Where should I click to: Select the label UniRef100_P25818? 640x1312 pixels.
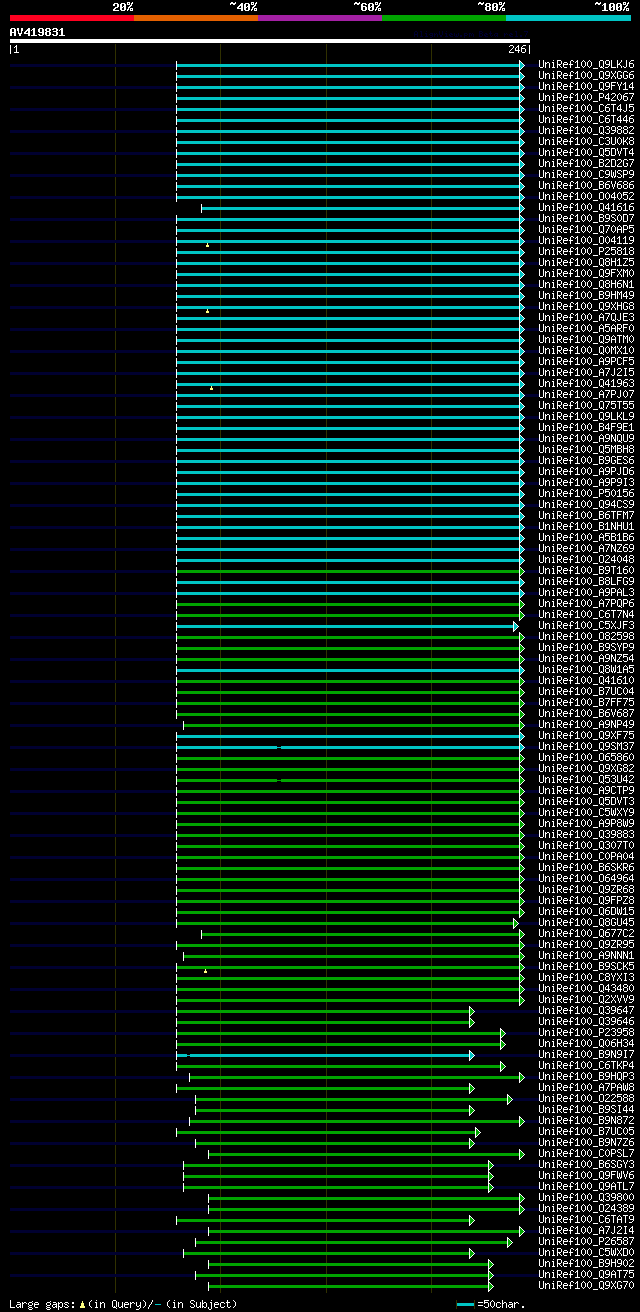586,251
